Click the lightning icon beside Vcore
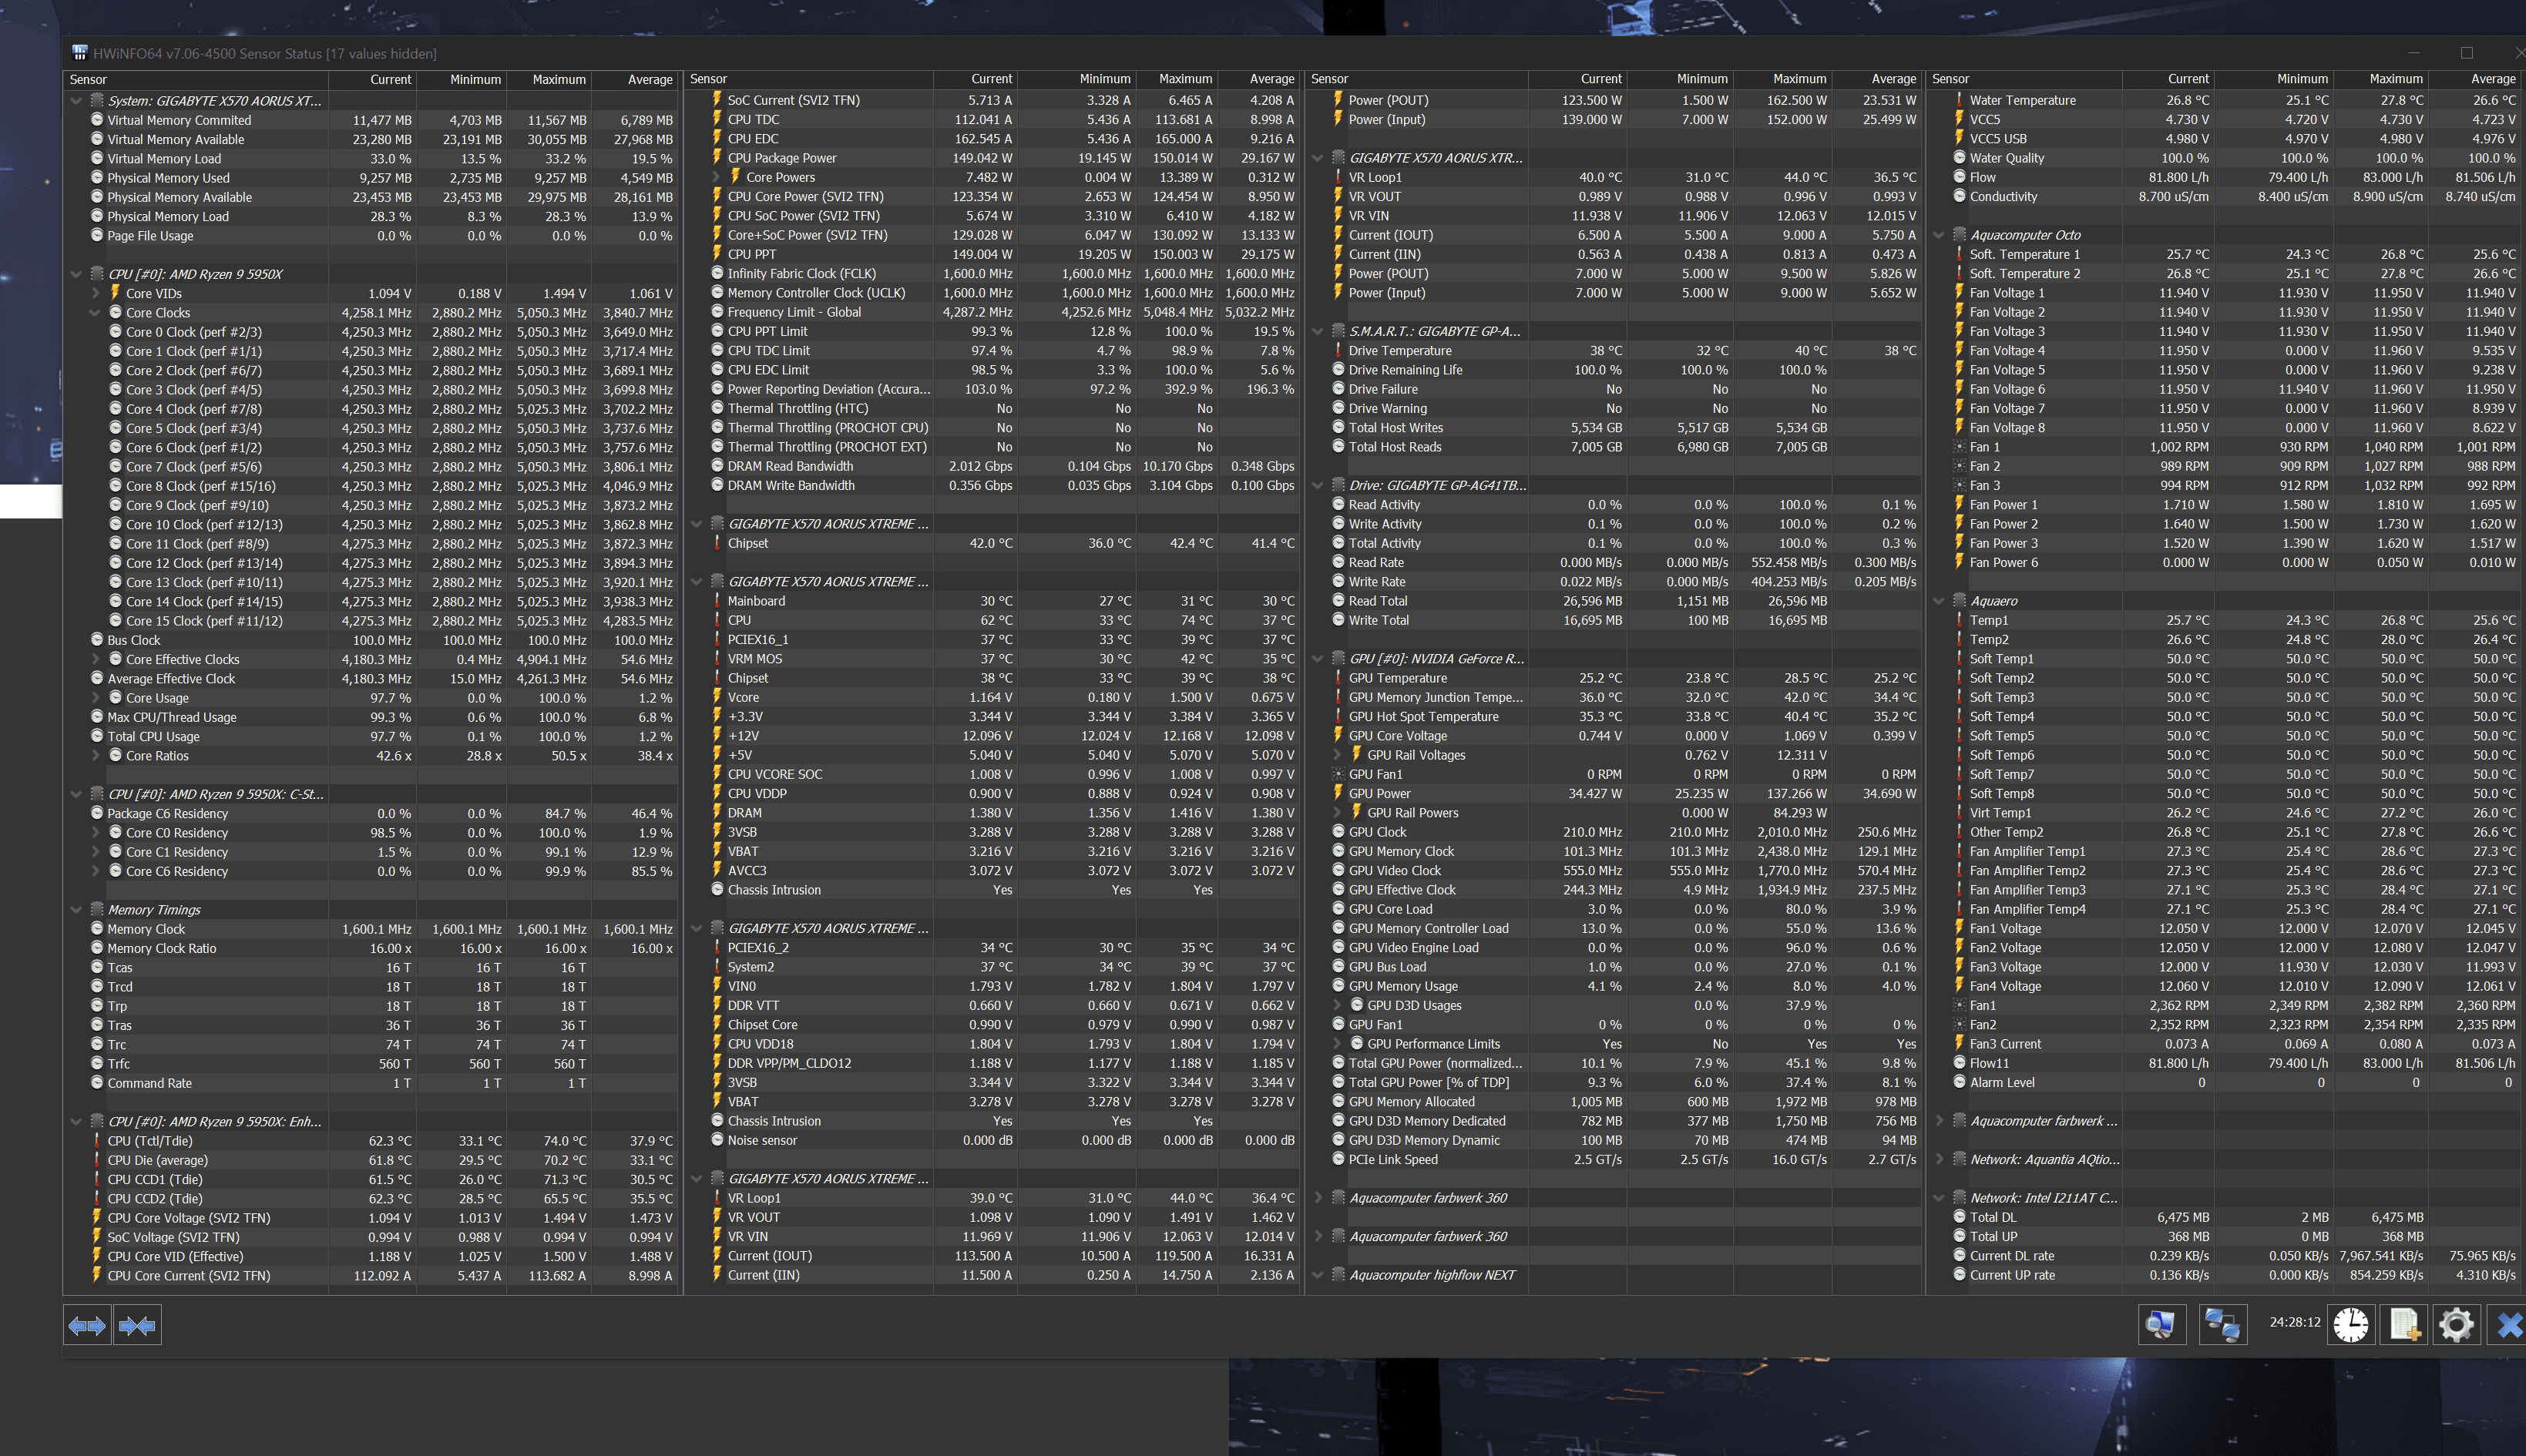 pos(717,697)
